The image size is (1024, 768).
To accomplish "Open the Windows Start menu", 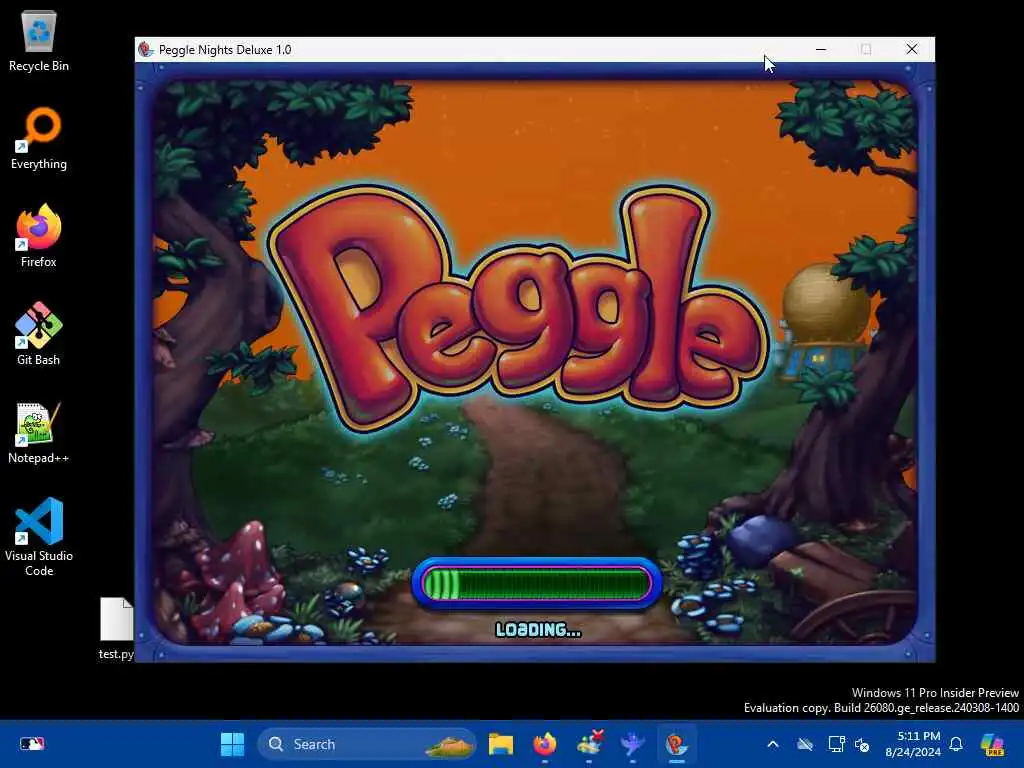I will [x=232, y=744].
